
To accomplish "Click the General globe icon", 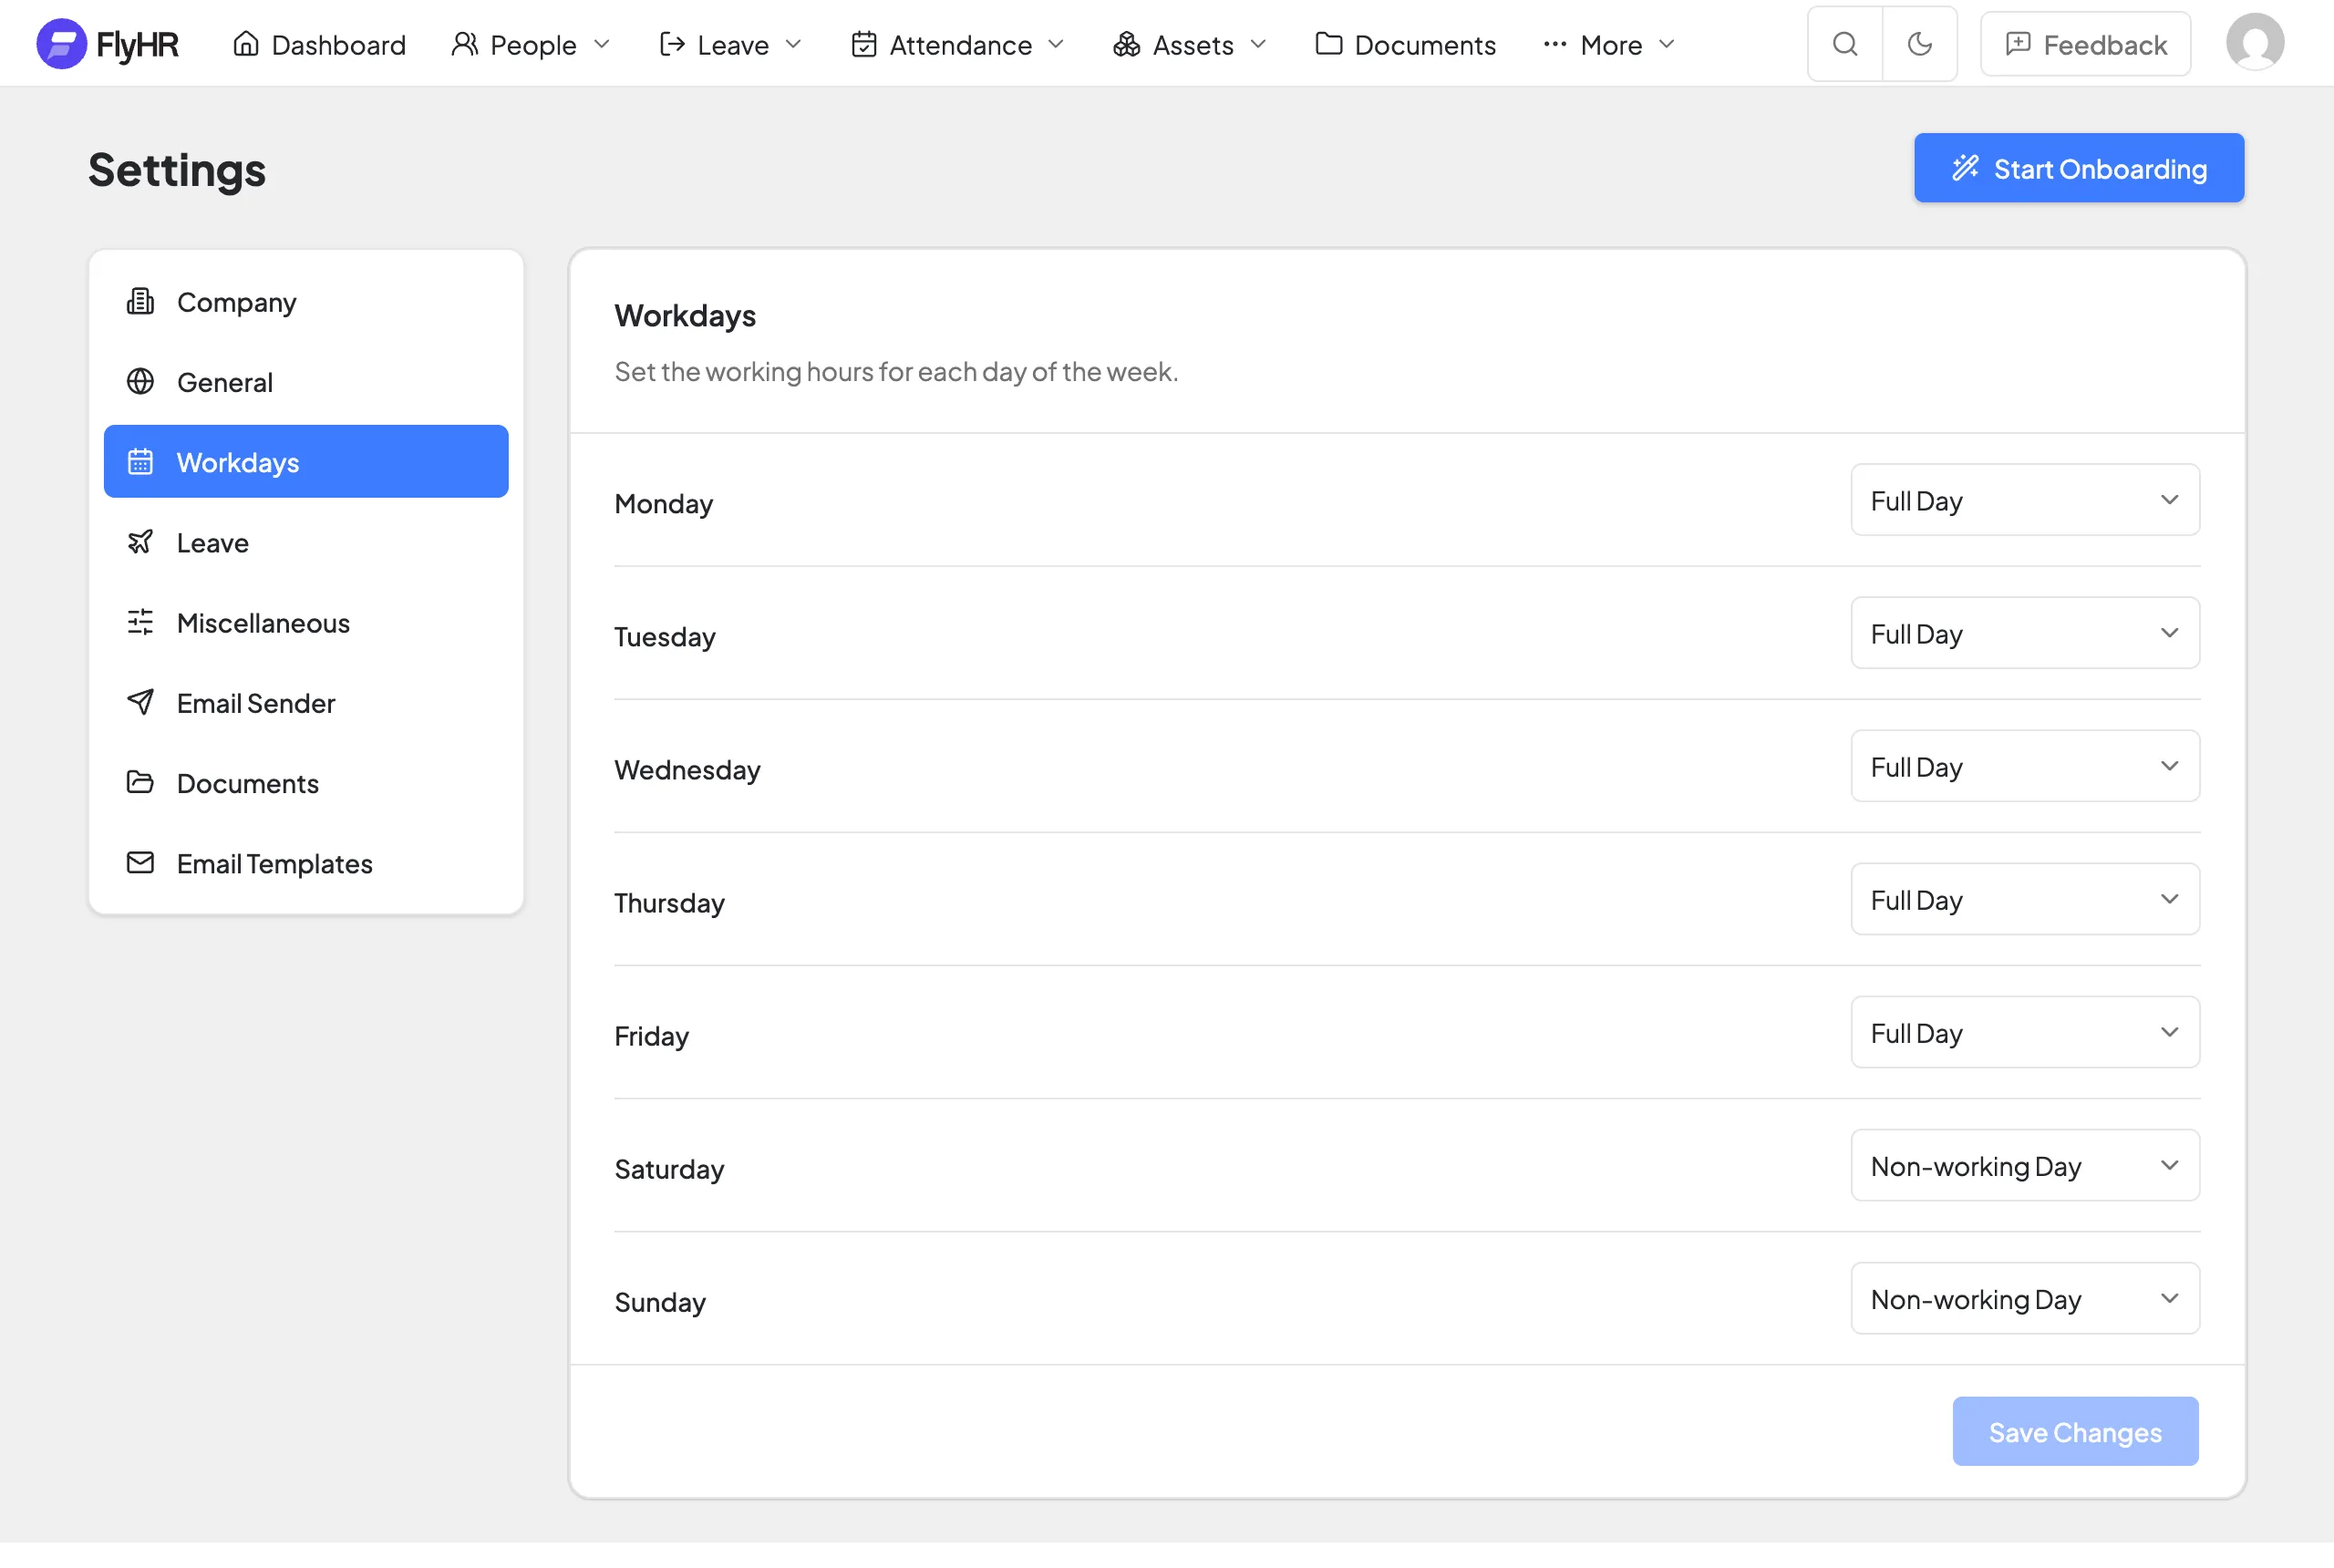I will point(140,381).
